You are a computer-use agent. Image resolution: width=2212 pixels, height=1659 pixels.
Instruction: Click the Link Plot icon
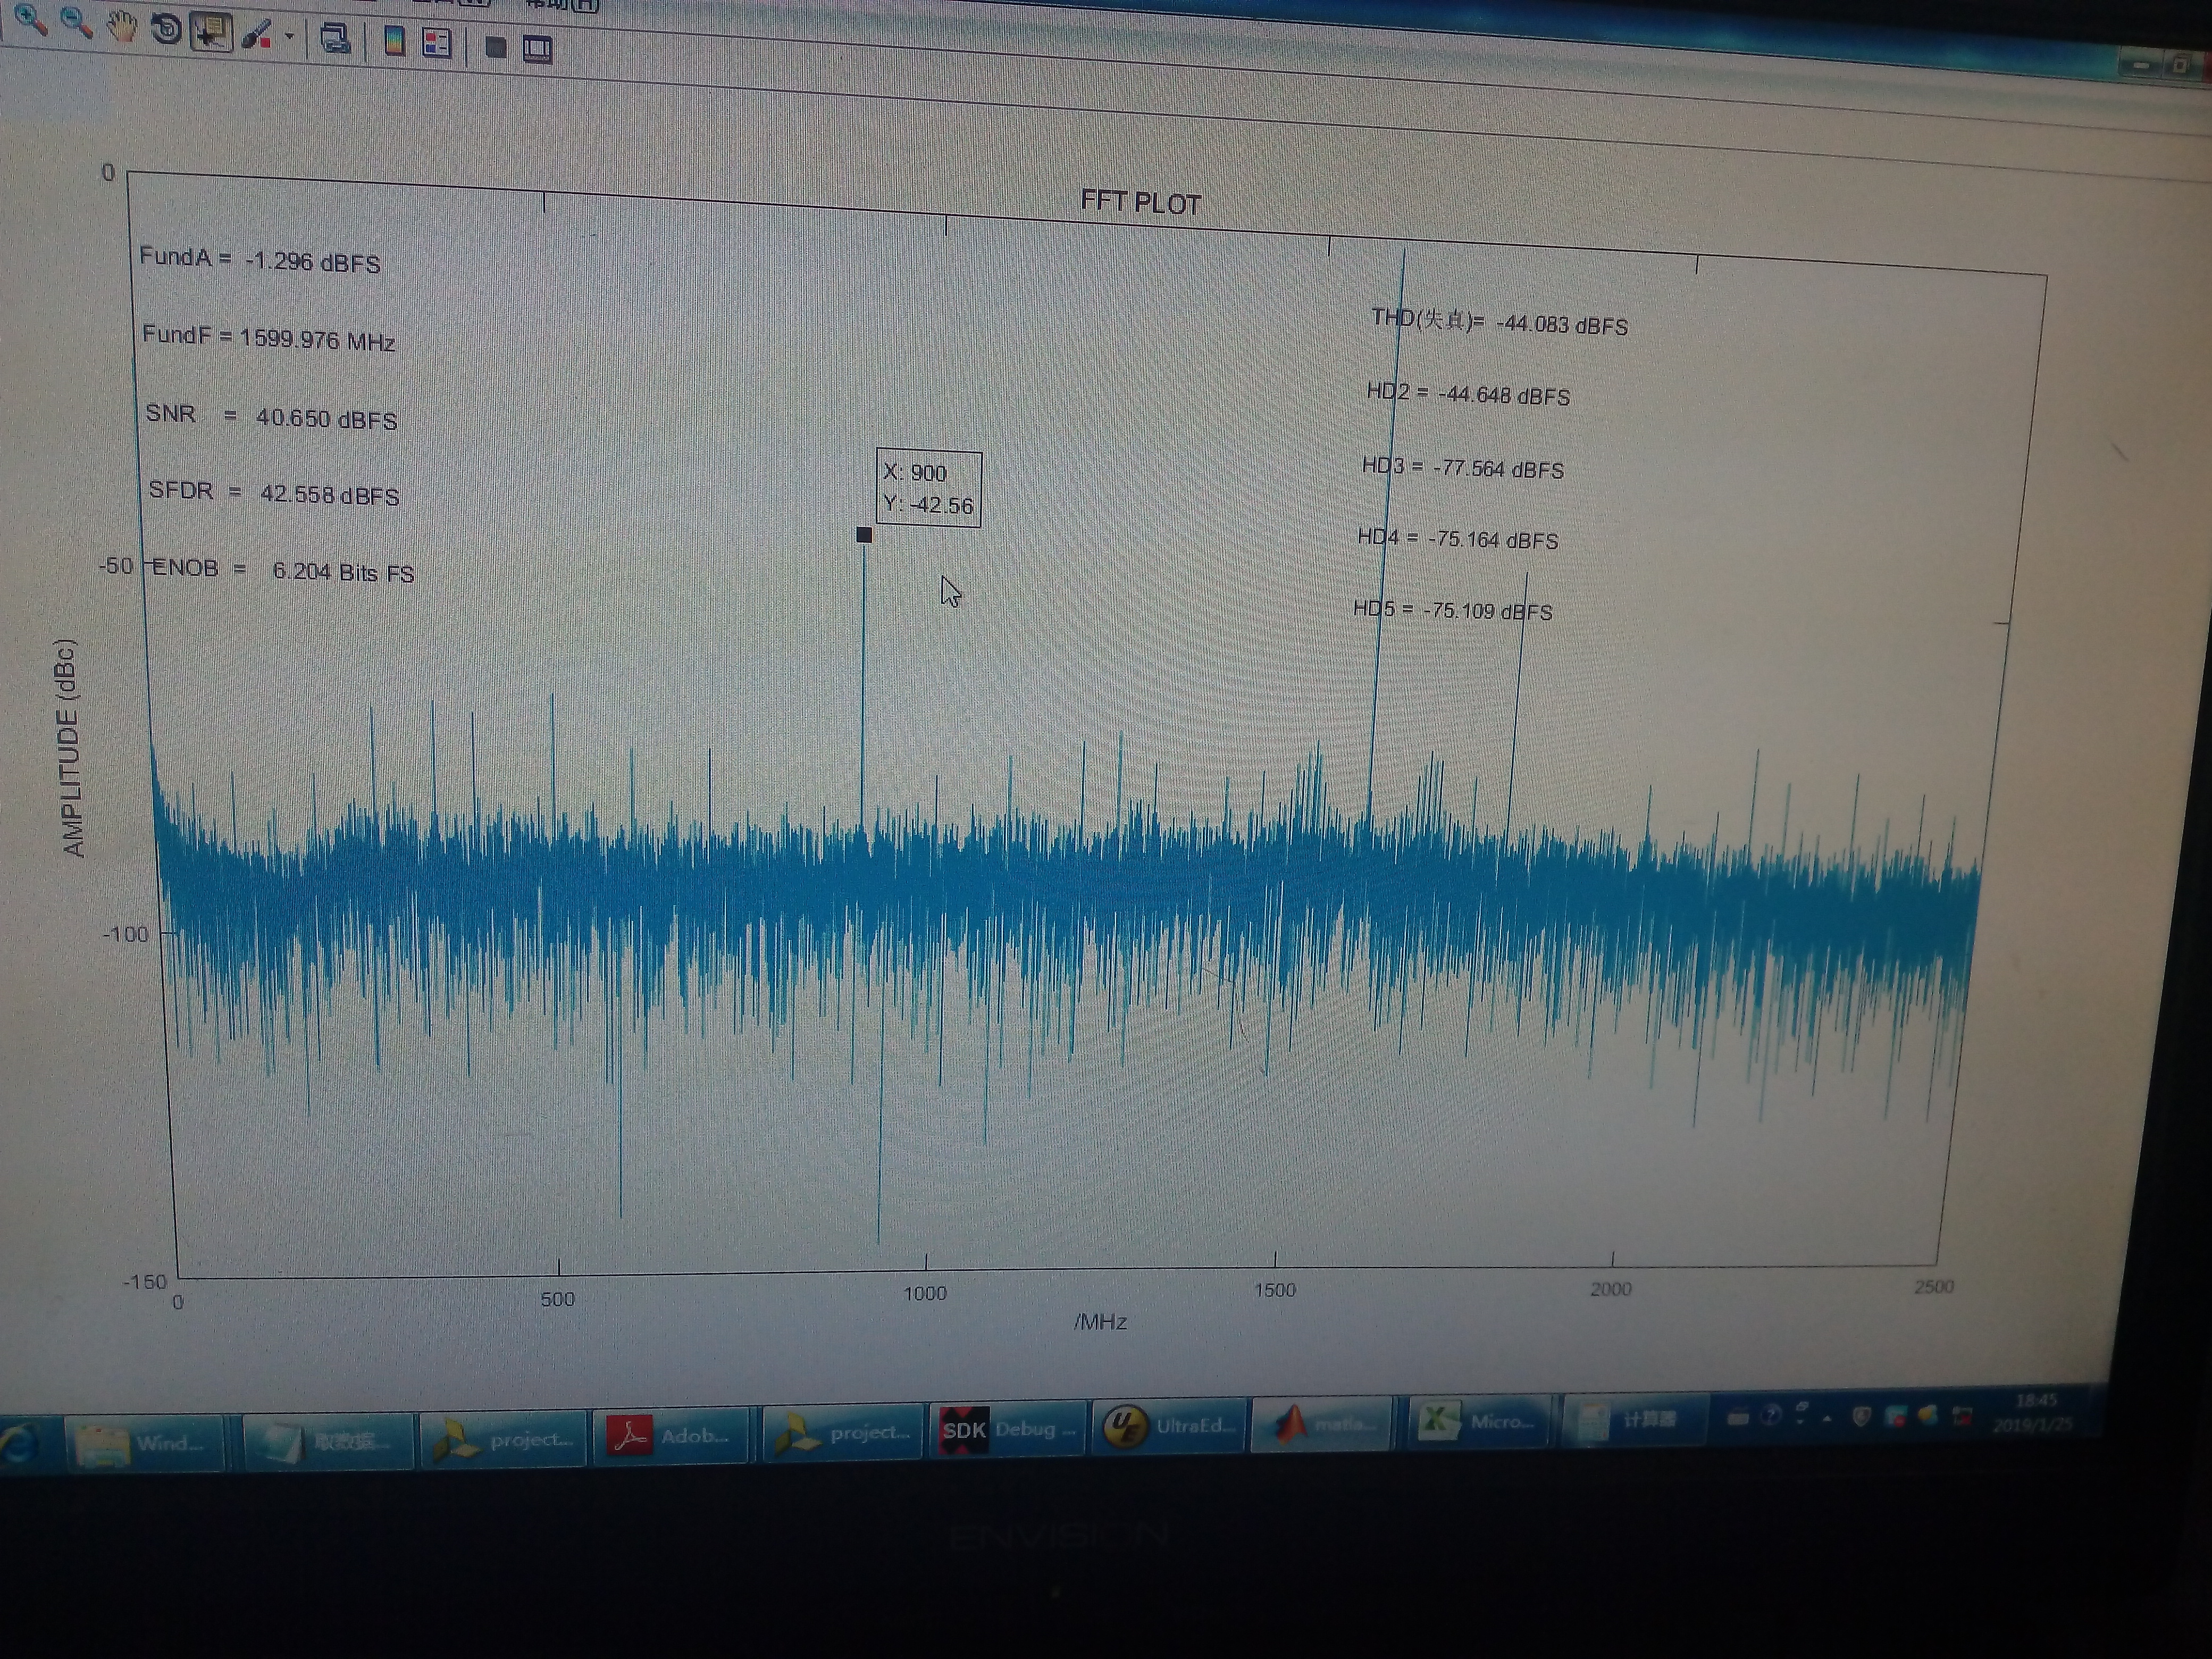coord(335,39)
